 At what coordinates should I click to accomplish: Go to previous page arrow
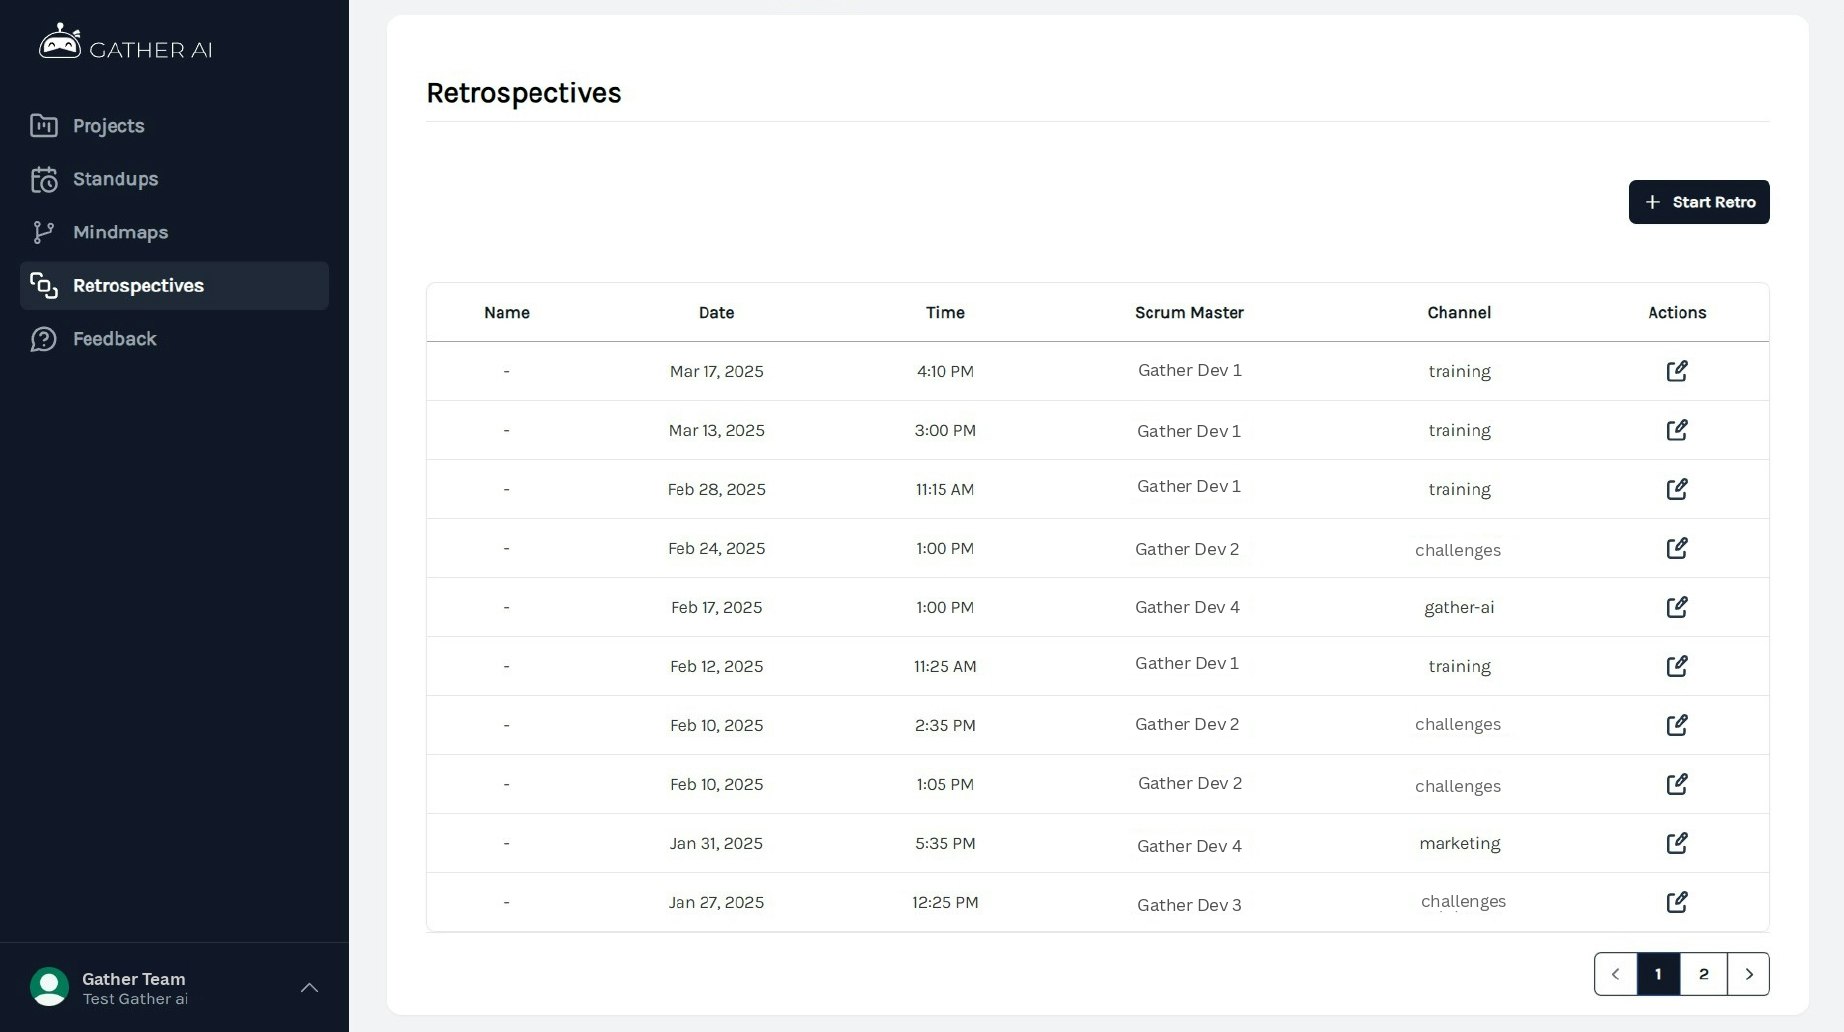[x=1615, y=974]
